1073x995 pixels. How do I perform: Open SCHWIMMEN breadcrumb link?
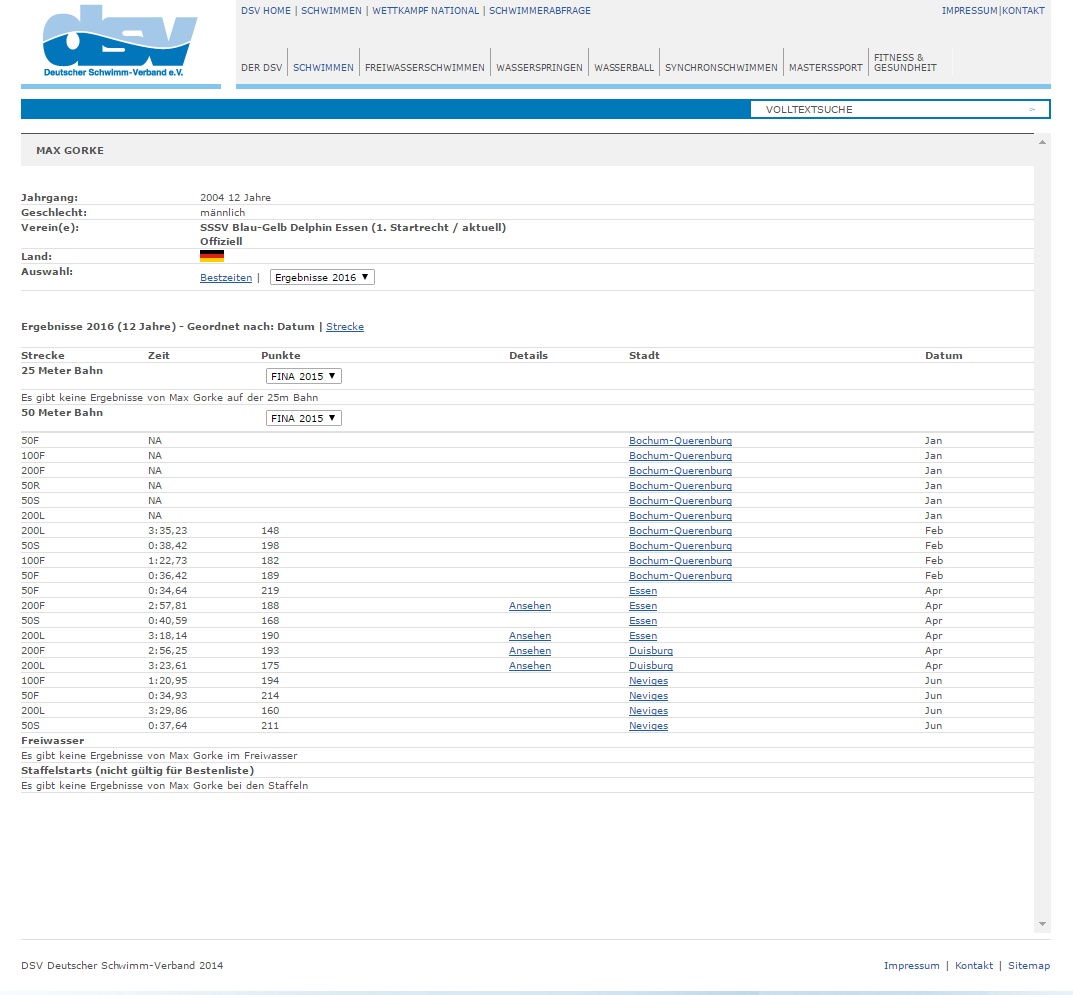click(x=331, y=11)
